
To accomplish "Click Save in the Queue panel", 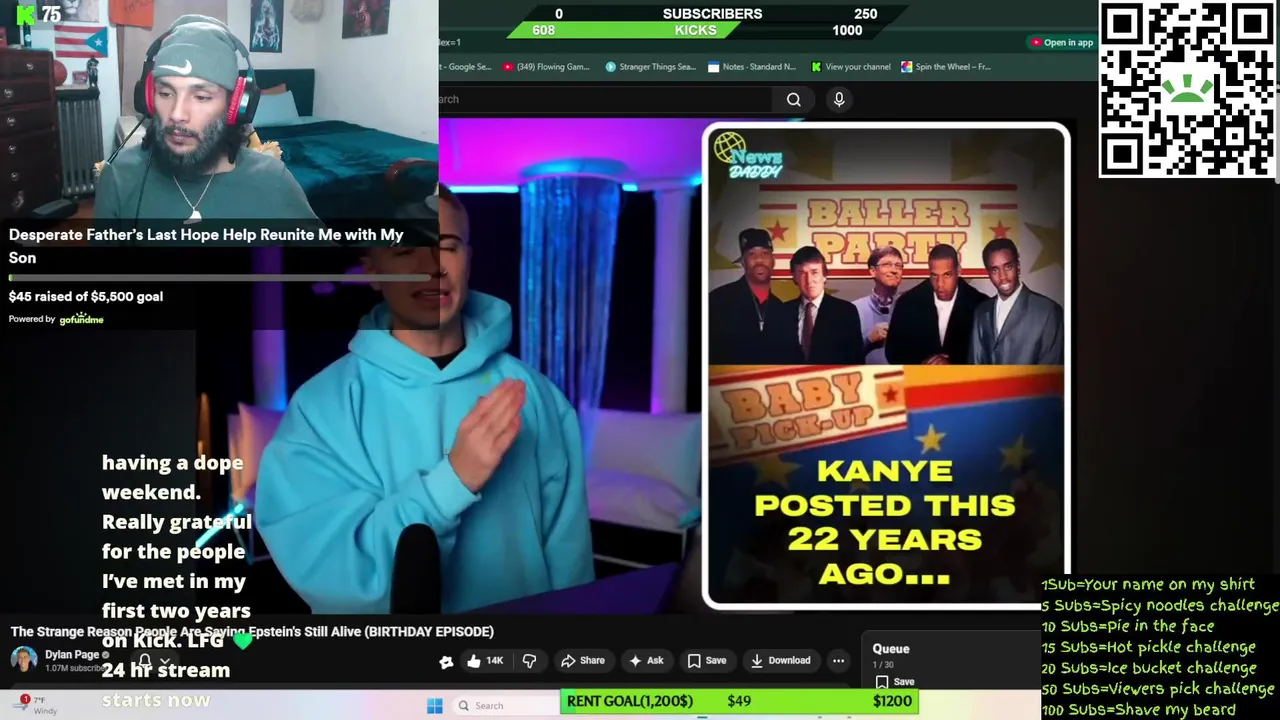I will [895, 681].
